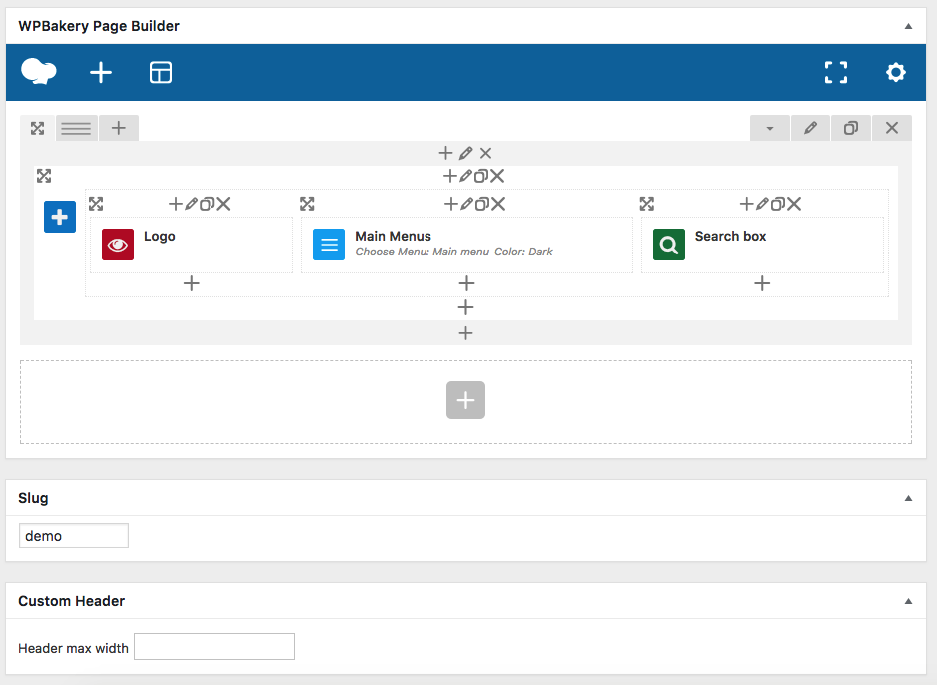Edit the outer column settings
Screen dimensions: 937x685
click(466, 153)
